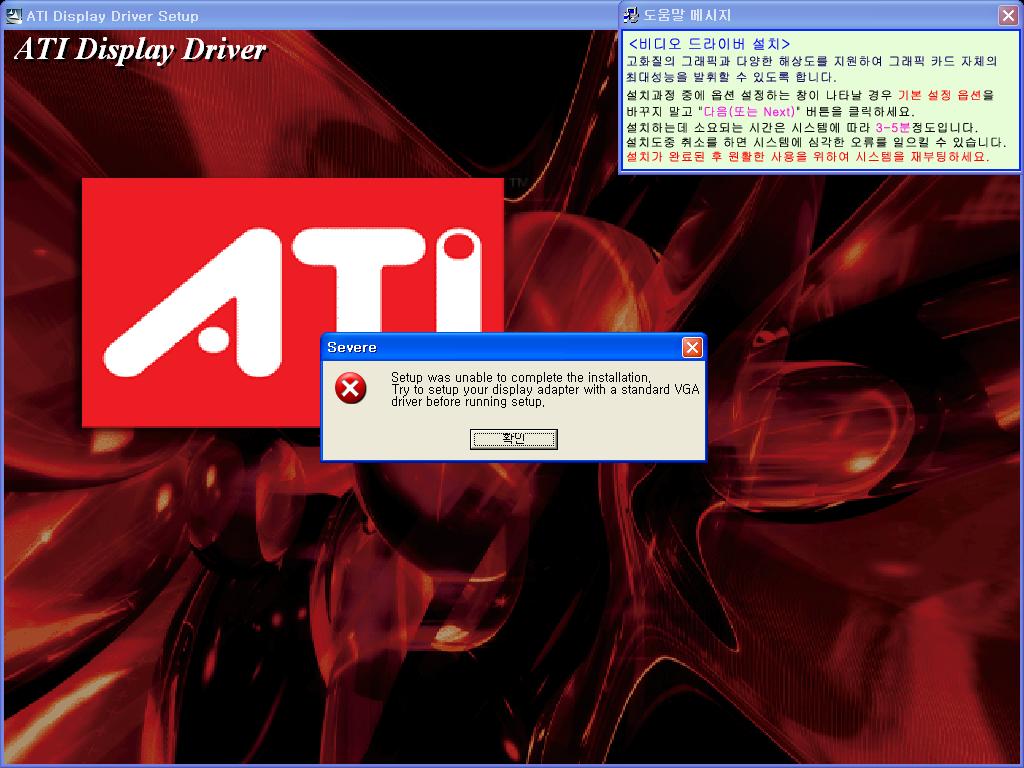Viewport: 1024px width, 768px height.
Task: Click the red "기본 설정 옵션" text
Action: (x=940, y=95)
